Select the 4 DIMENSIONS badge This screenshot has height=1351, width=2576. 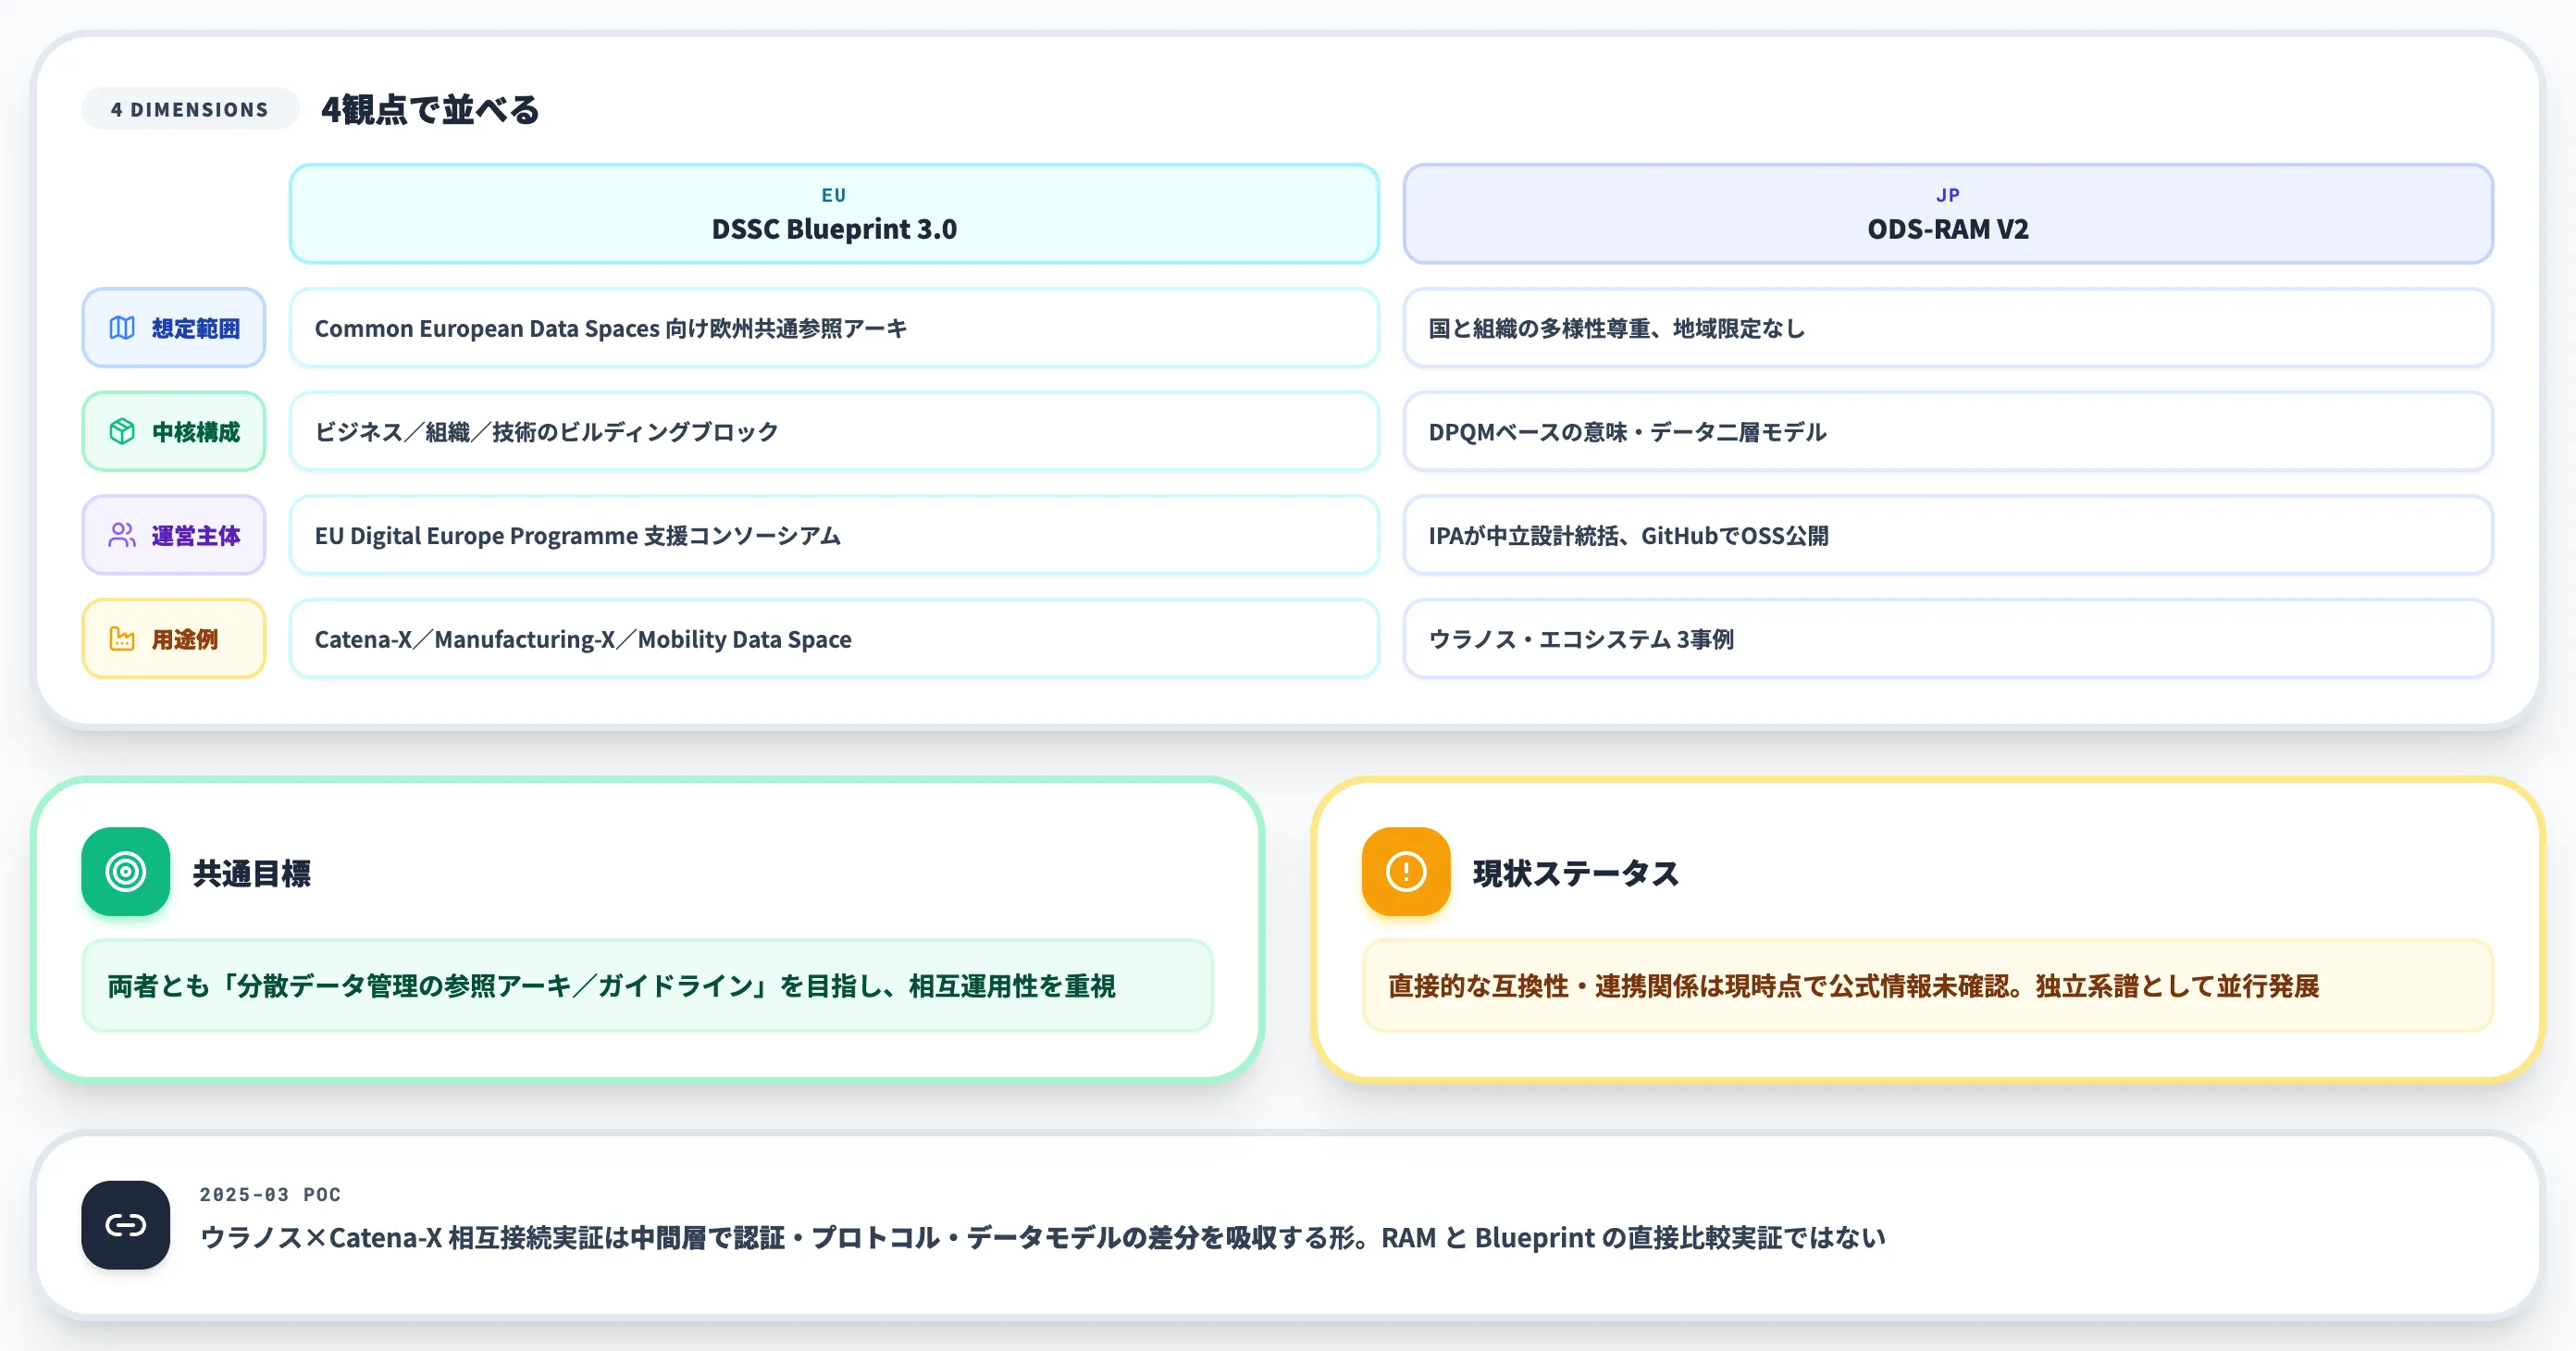[190, 109]
